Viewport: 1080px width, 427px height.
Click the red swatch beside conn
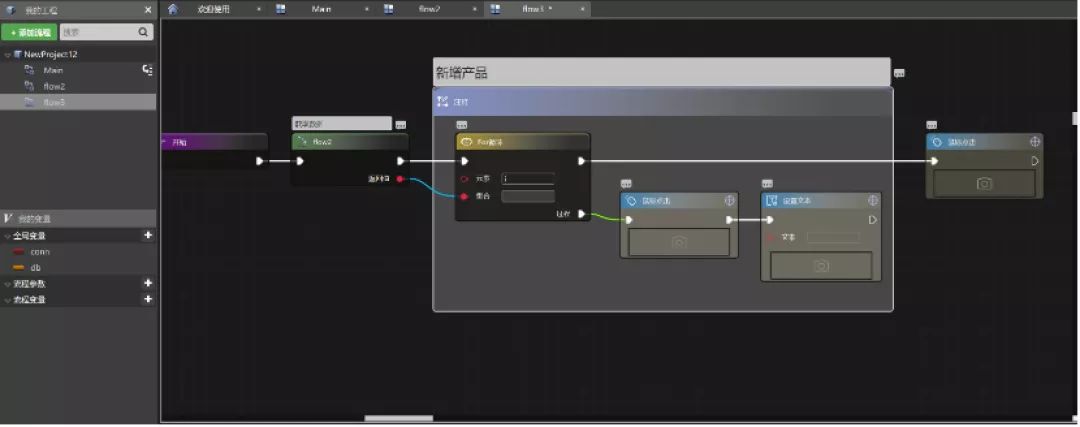pos(19,252)
